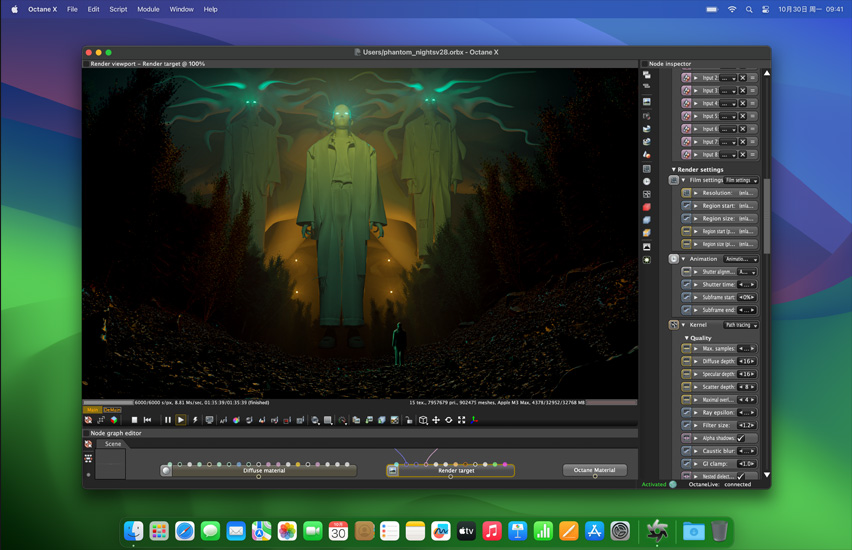Click the Film settings node icon

pos(674,180)
